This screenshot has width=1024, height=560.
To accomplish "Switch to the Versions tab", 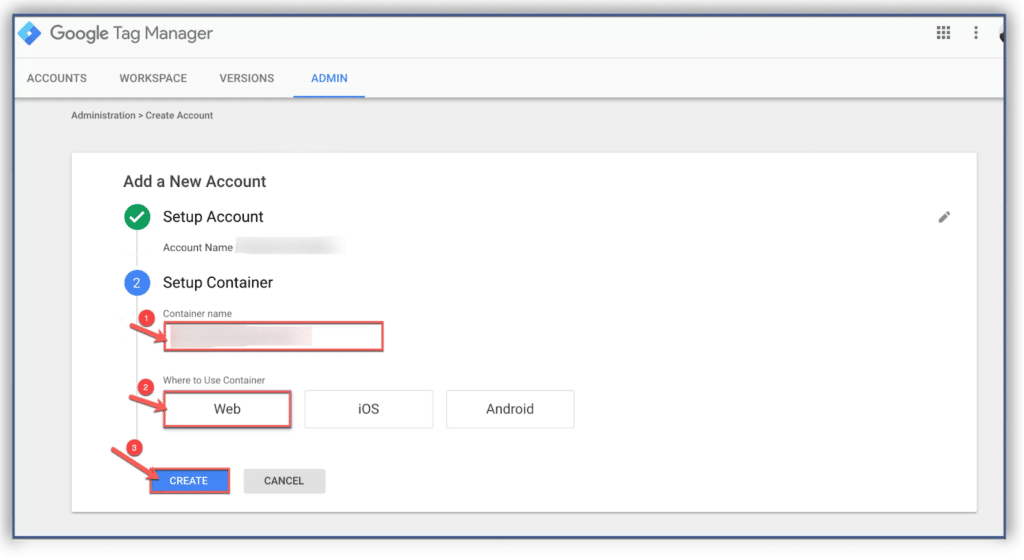I will tap(247, 78).
